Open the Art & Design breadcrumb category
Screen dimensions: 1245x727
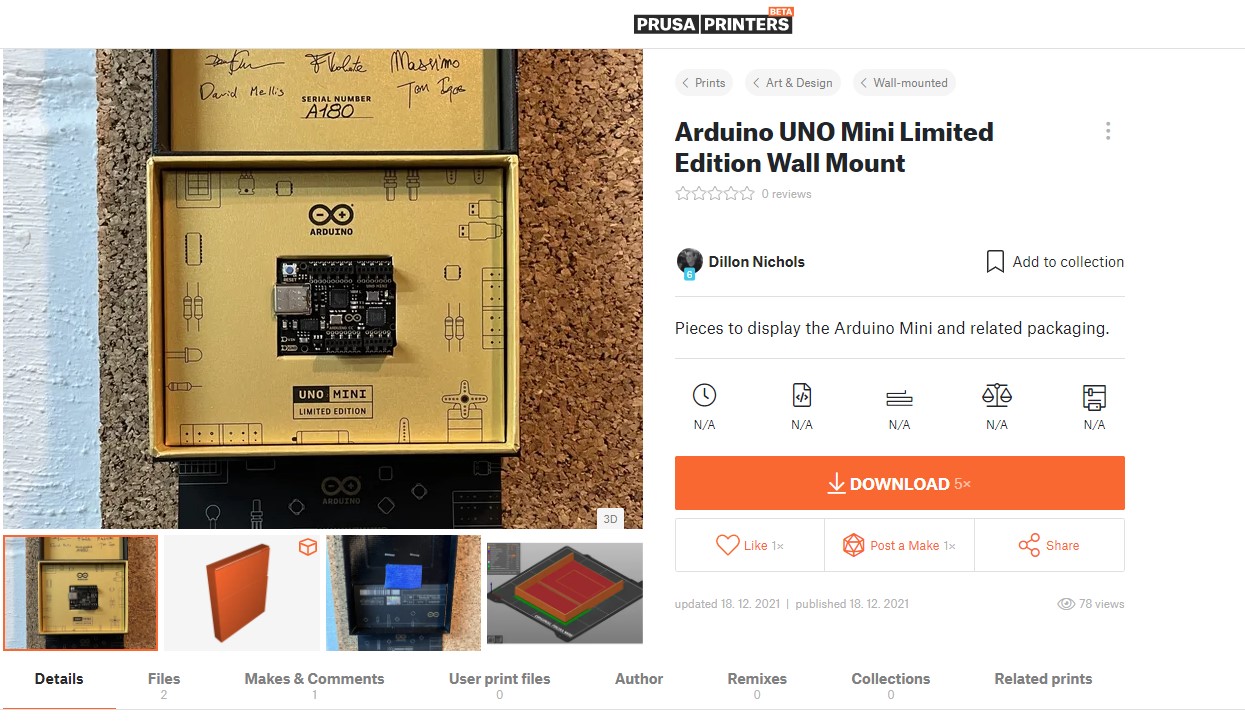tap(793, 83)
